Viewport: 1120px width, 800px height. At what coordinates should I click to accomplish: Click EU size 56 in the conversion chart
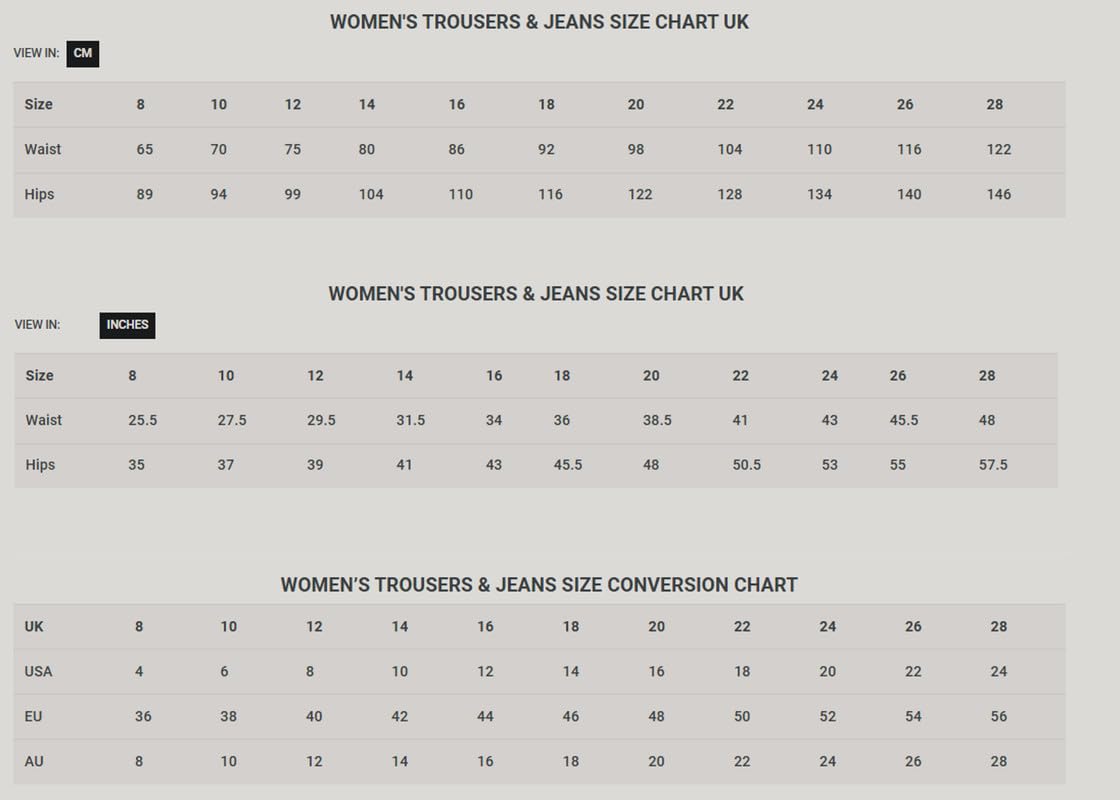[998, 716]
